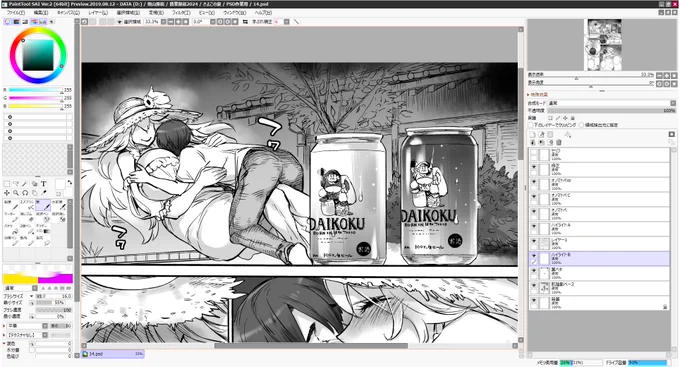Open the ウィンドウ(W) menu
The width and height of the screenshot is (680, 367).
235,13
